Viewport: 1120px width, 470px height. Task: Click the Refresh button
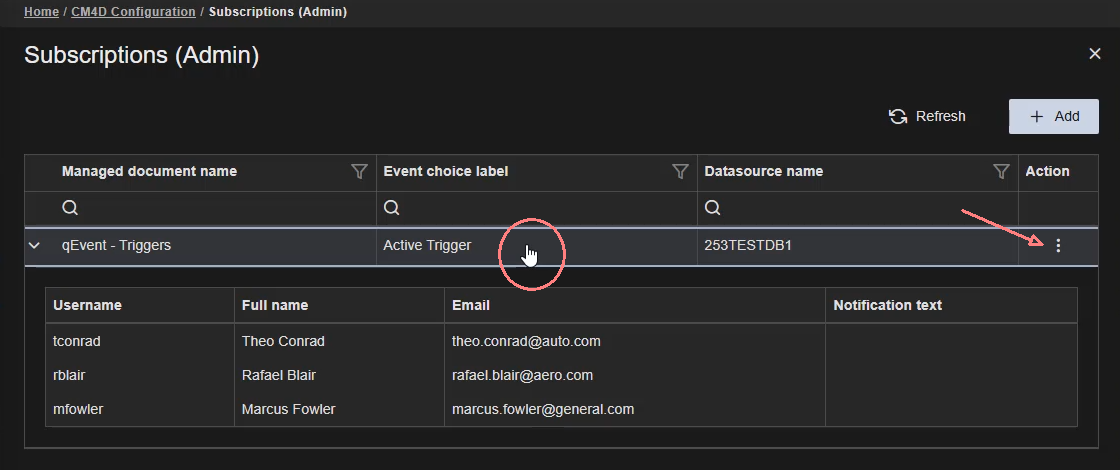(x=927, y=117)
